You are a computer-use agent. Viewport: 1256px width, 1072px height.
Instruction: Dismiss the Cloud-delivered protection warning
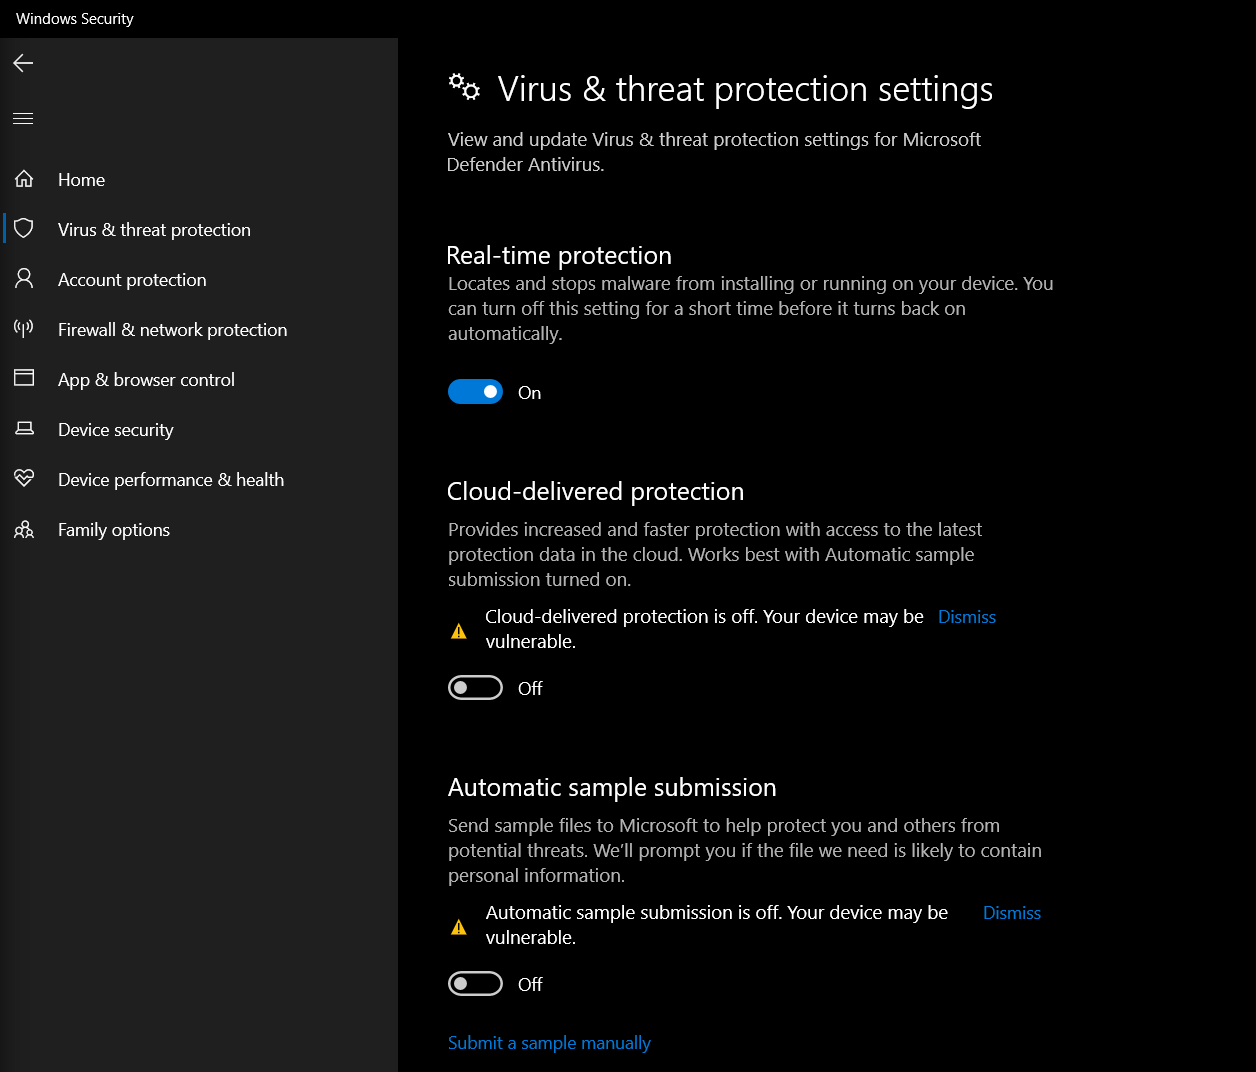(966, 616)
